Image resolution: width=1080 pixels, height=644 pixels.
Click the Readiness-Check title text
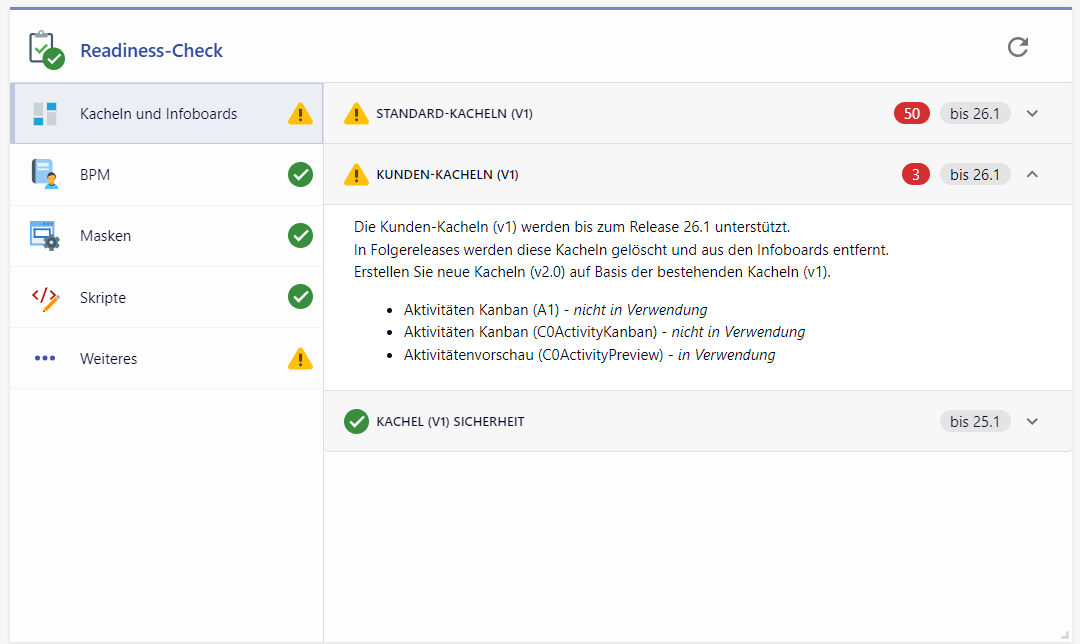151,50
